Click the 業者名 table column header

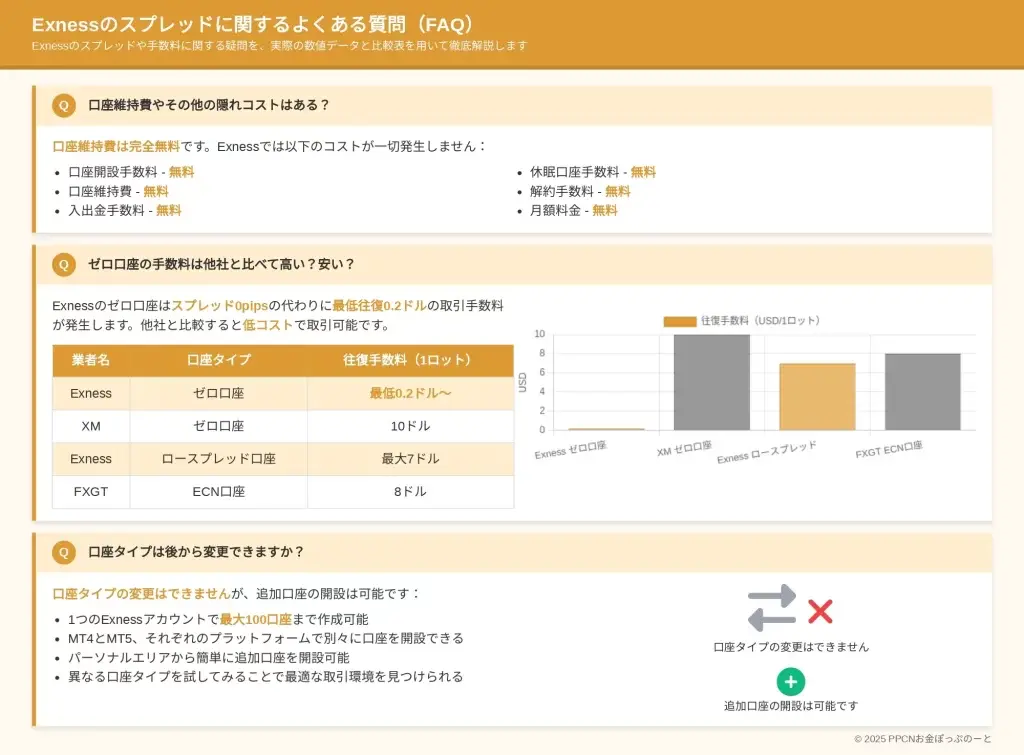coord(91,360)
